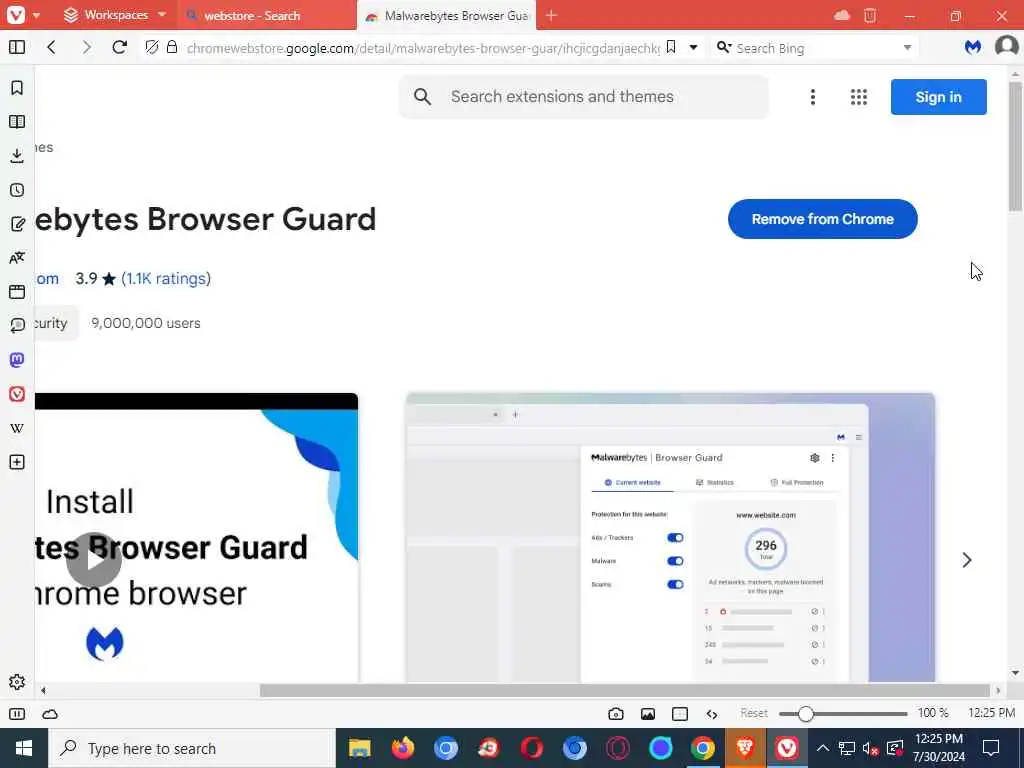
Task: Open the 1.1K ratings link
Action: (166, 278)
